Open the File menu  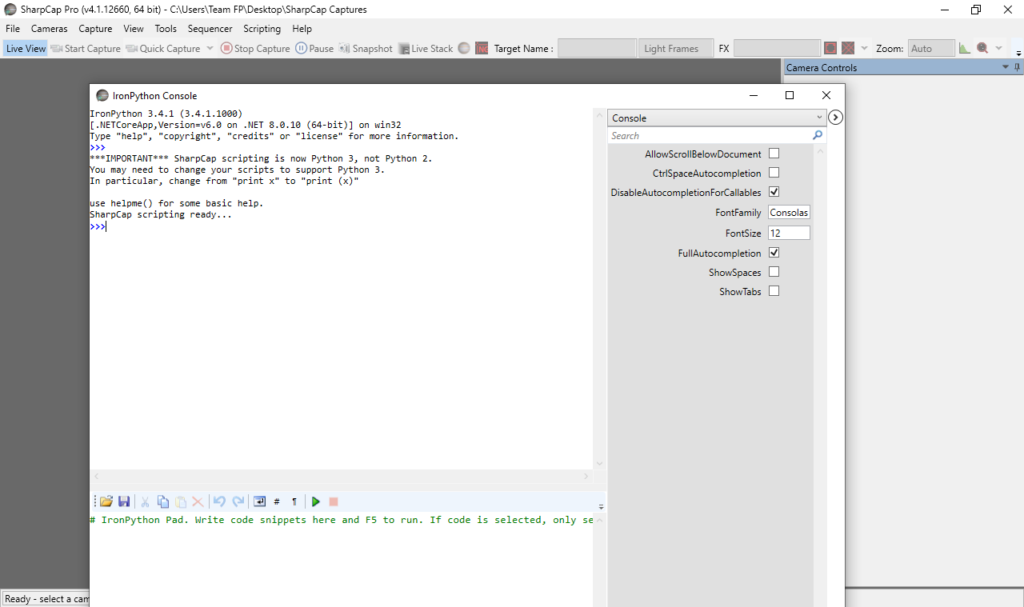(x=12, y=29)
